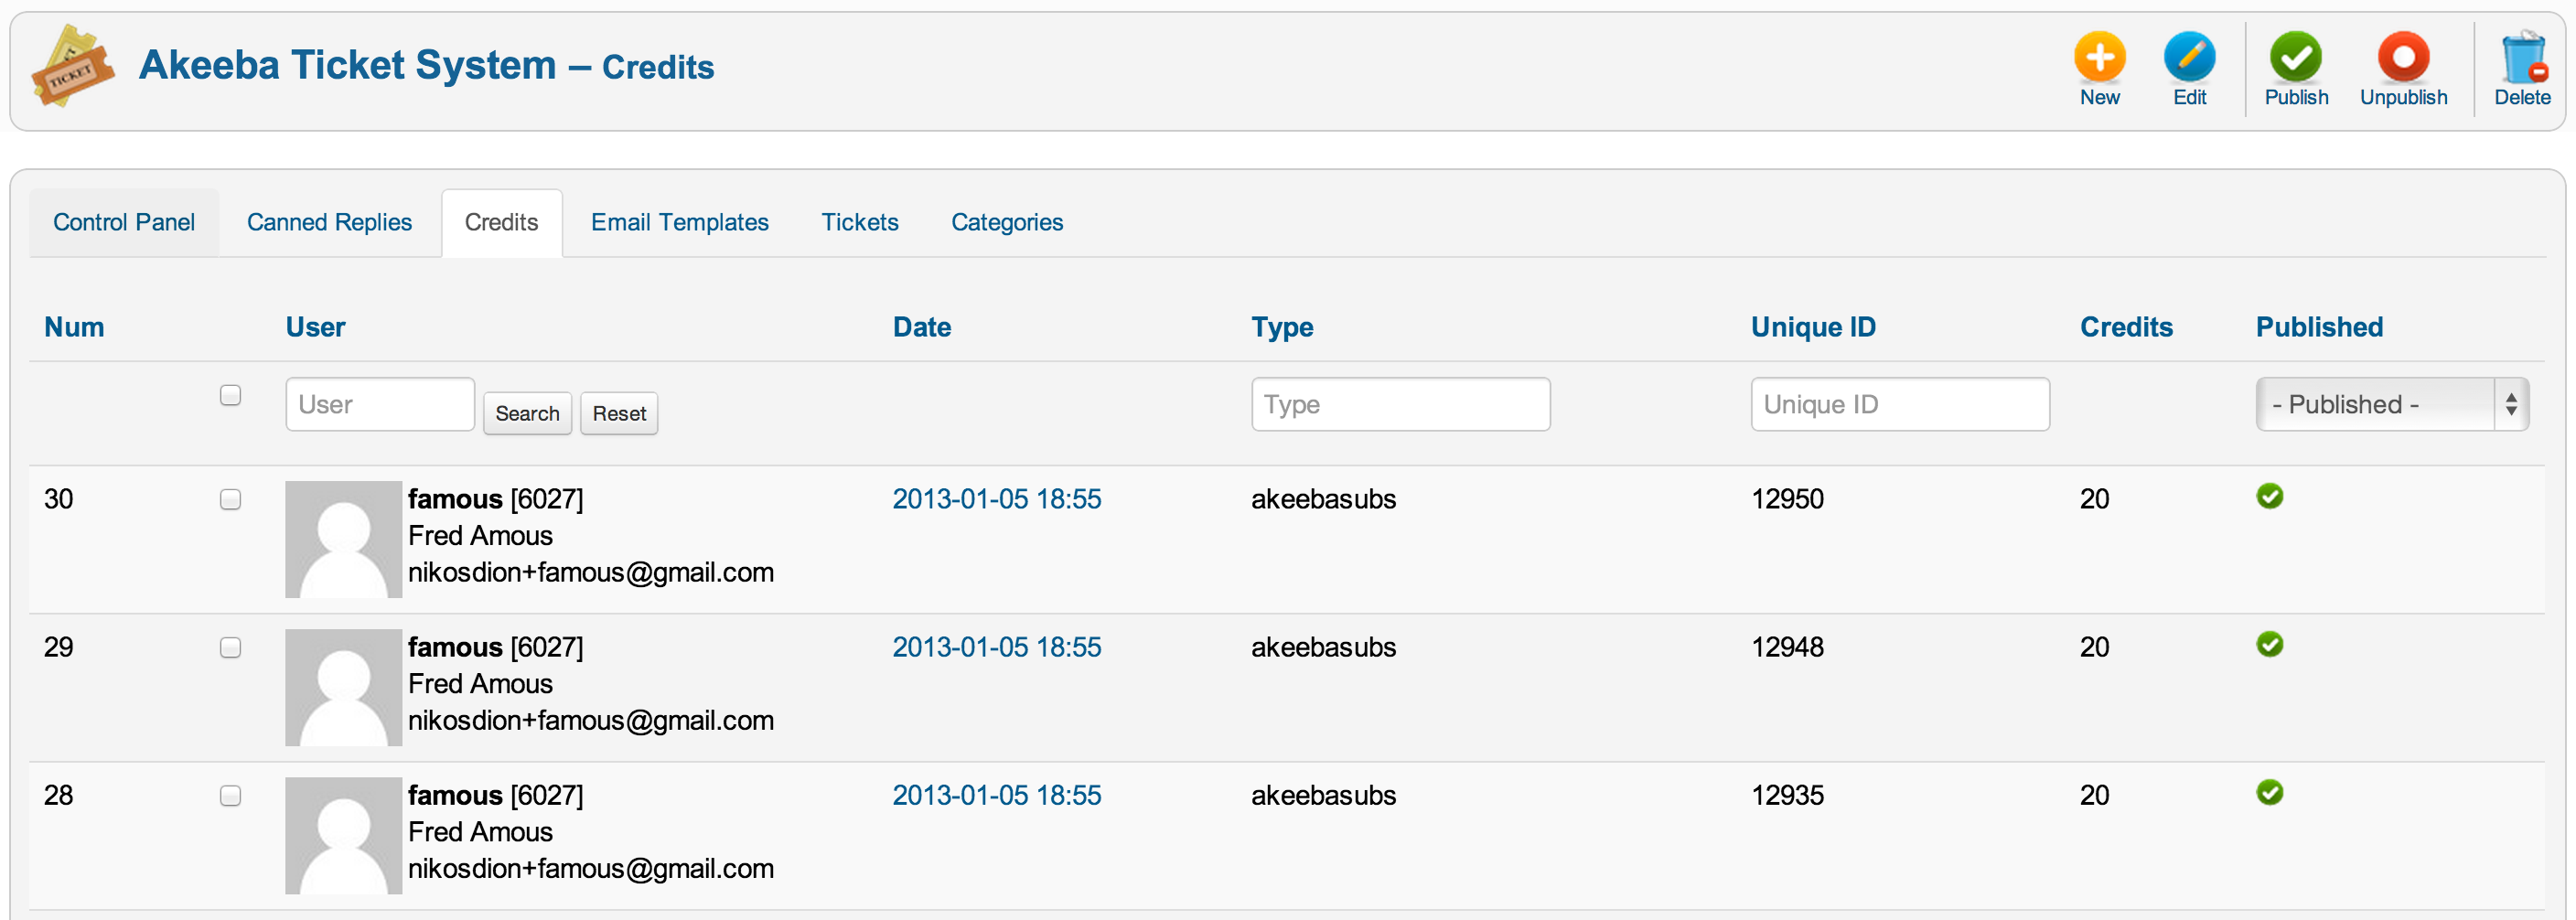The image size is (2576, 920).
Task: Focus the User filter input field
Action: [x=380, y=404]
